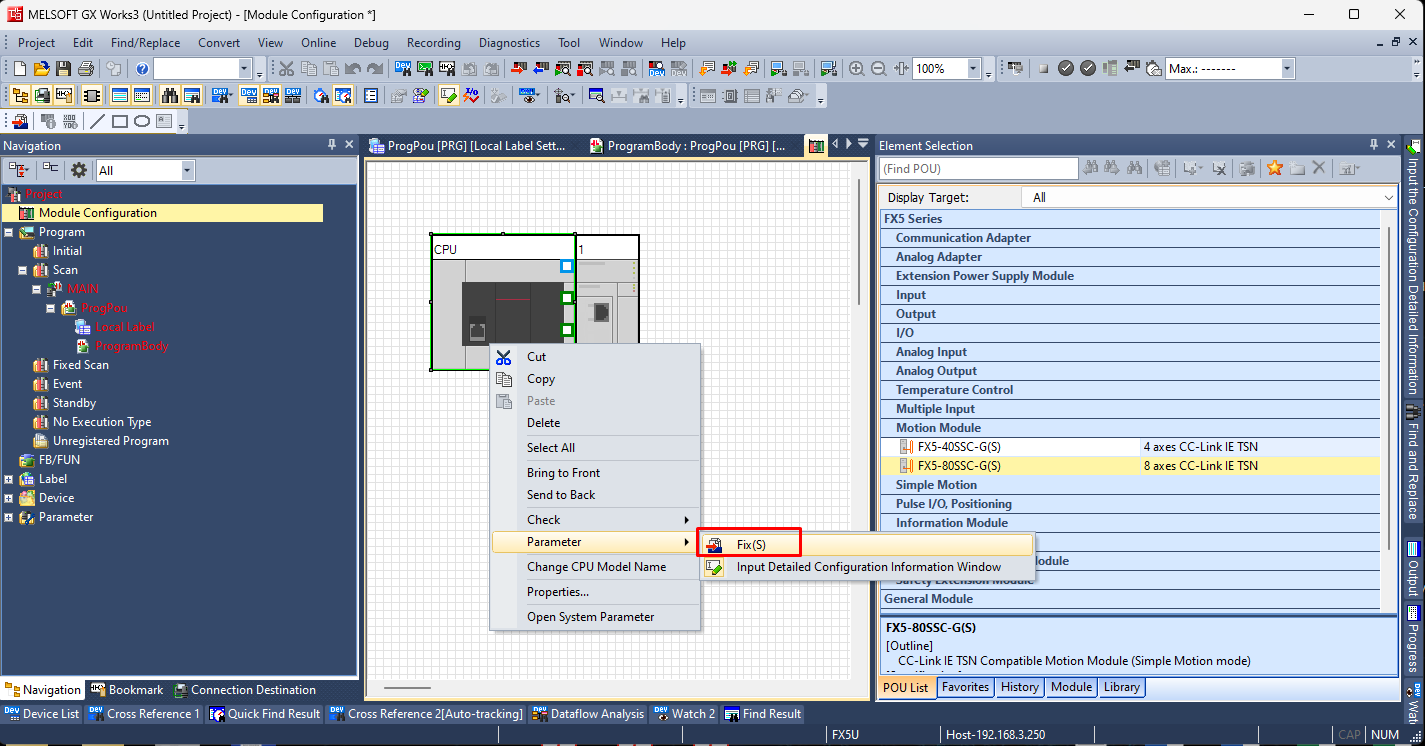Screen dimensions: 1425x746
Task: Click the Navigation panel gear options icon
Action: point(79,170)
